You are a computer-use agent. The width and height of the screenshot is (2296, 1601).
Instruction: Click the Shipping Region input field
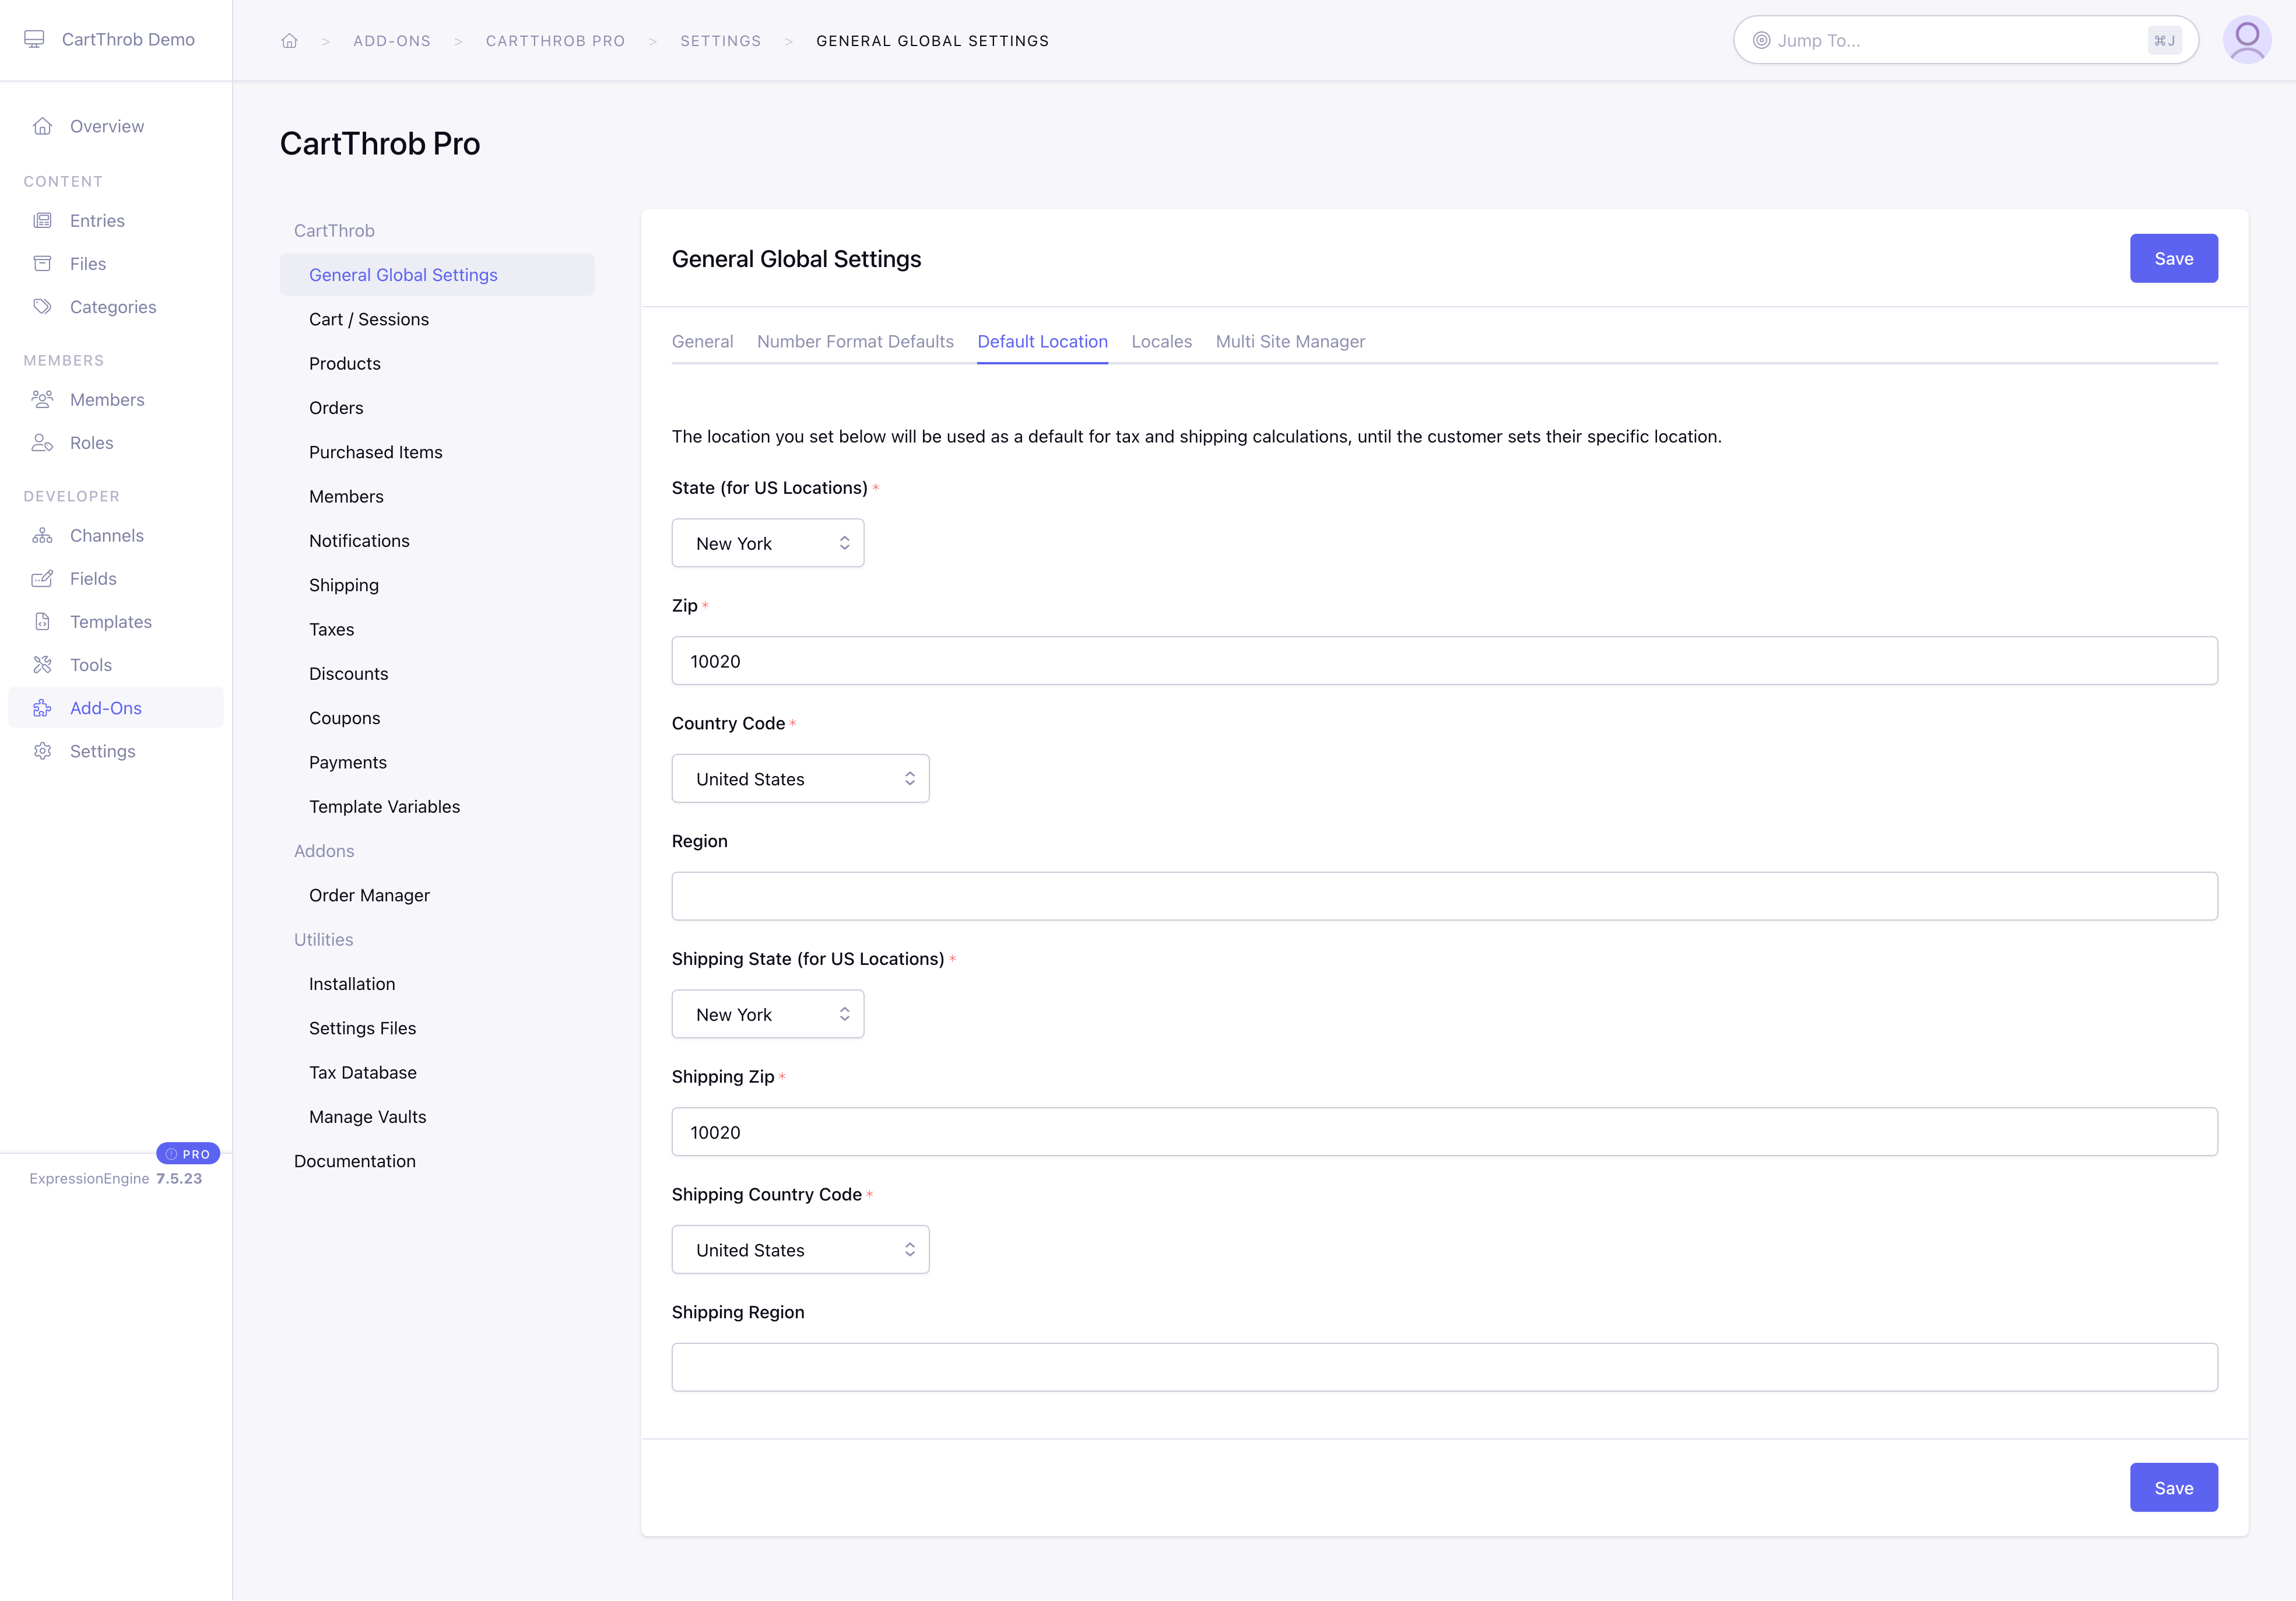[x=1444, y=1367]
